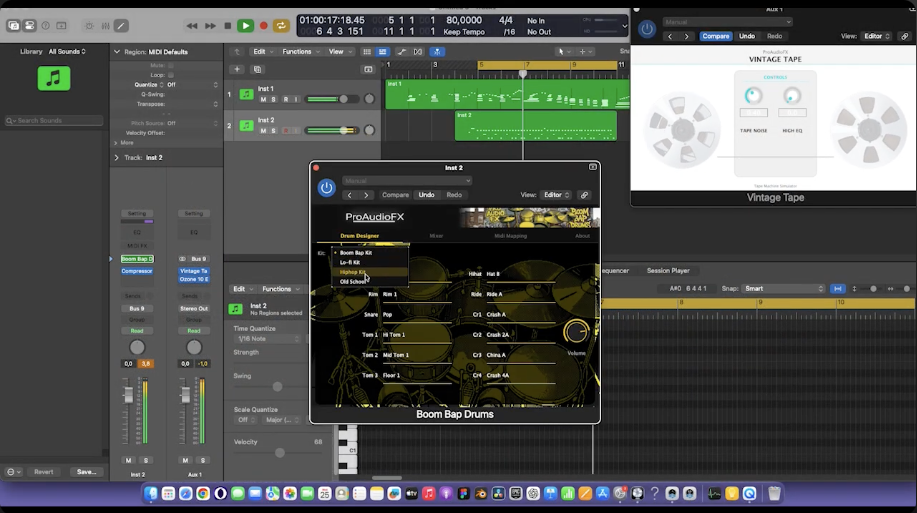
Task: Select Hiphop Kit from kit menu
Action: coord(353,272)
